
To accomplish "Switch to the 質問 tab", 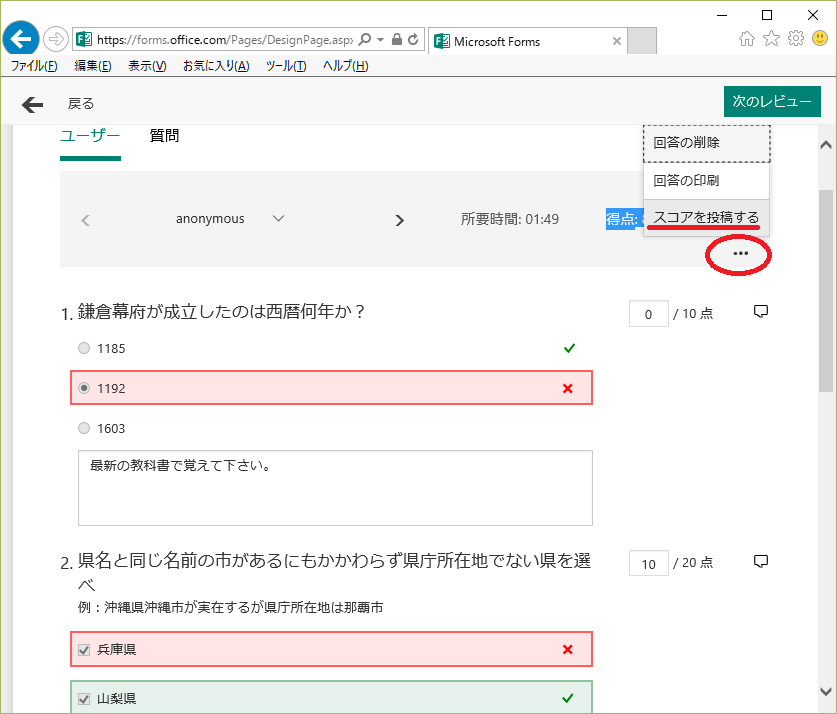I will [164, 136].
